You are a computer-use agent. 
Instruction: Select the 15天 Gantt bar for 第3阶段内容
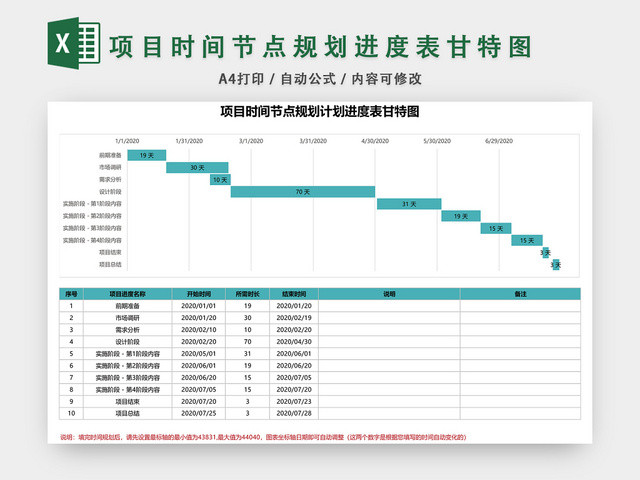tap(496, 229)
